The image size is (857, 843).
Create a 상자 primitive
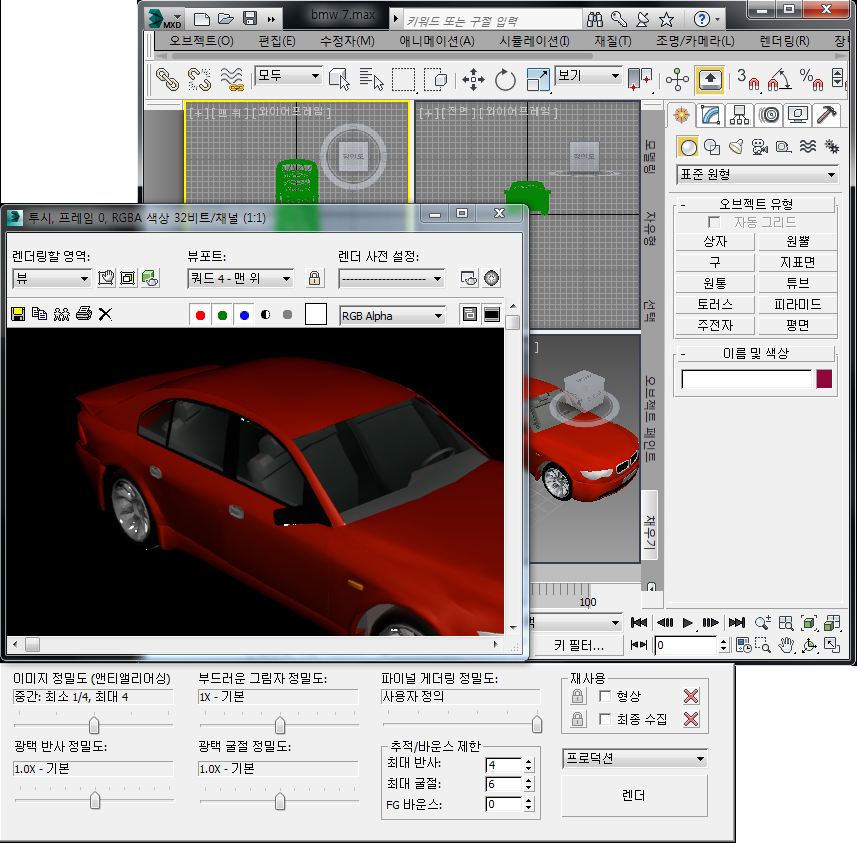[x=715, y=242]
